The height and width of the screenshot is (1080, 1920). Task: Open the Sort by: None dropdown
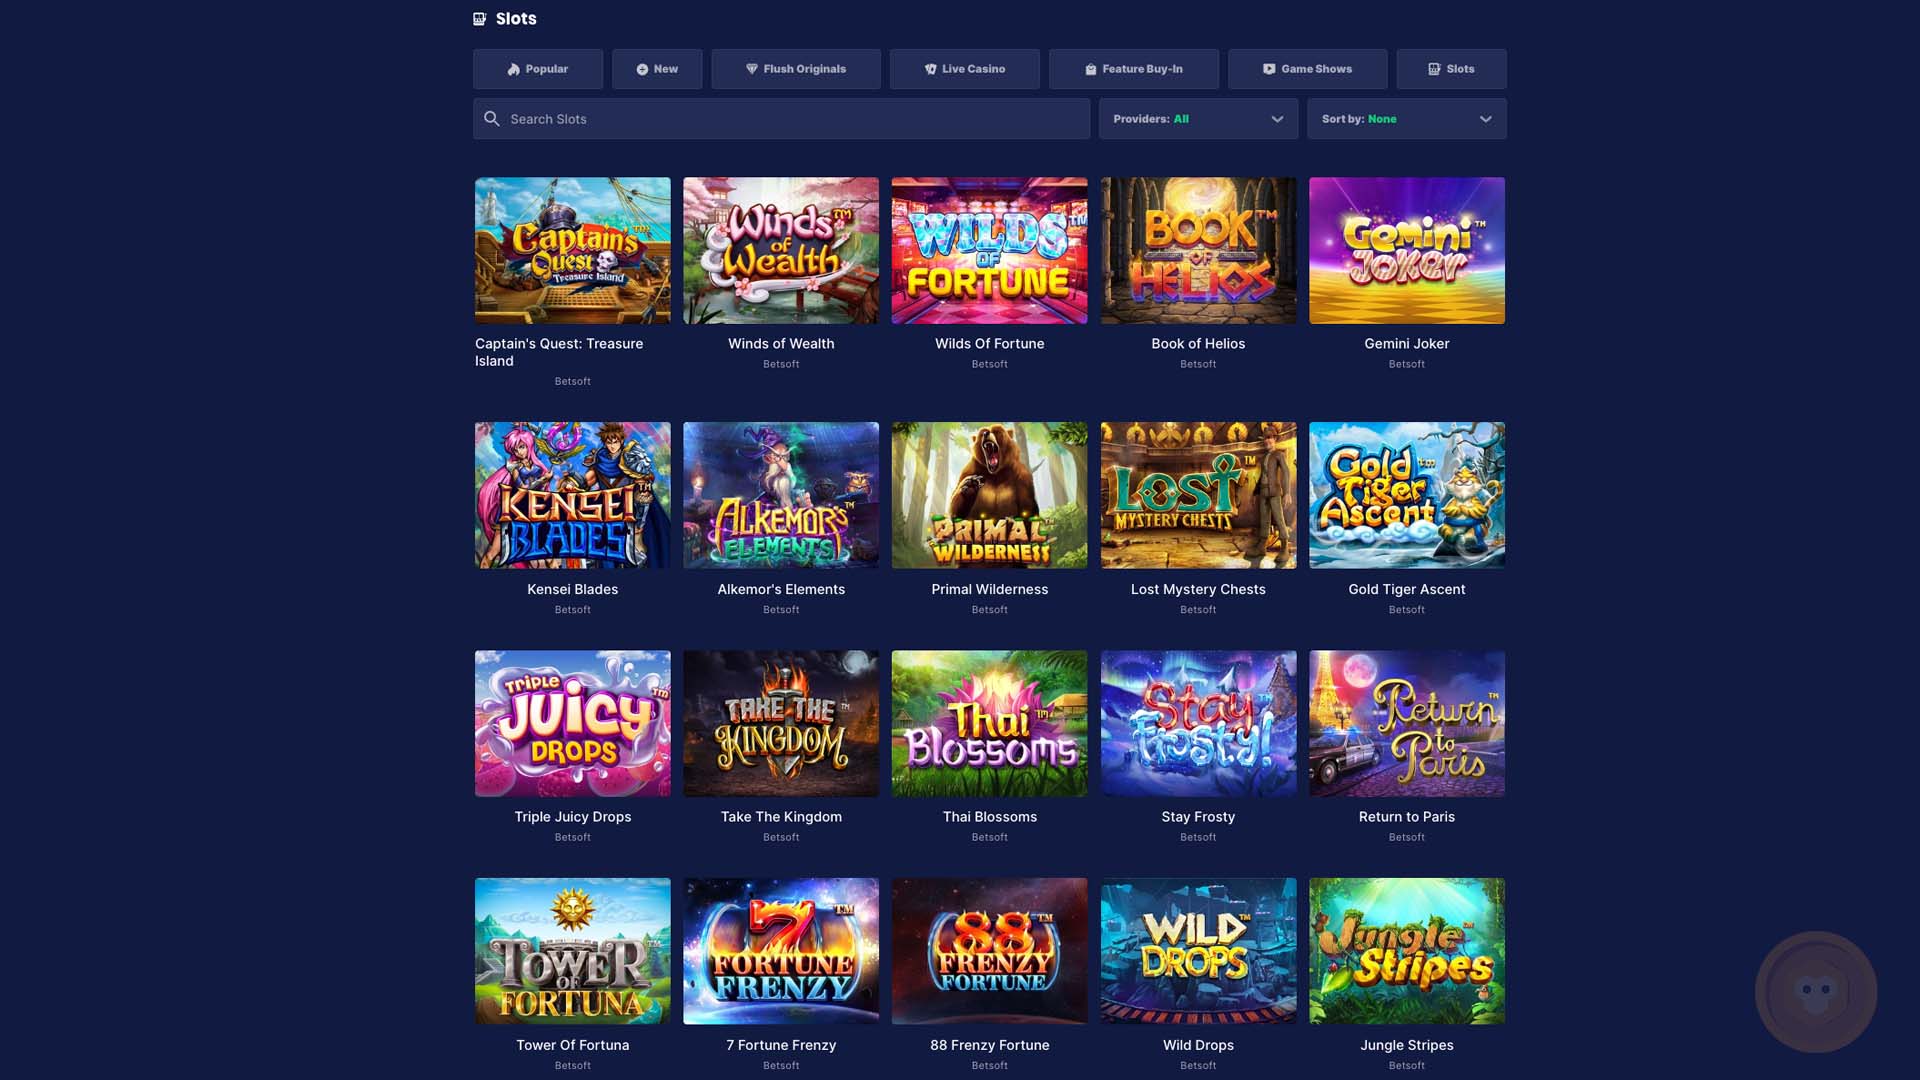click(1406, 119)
